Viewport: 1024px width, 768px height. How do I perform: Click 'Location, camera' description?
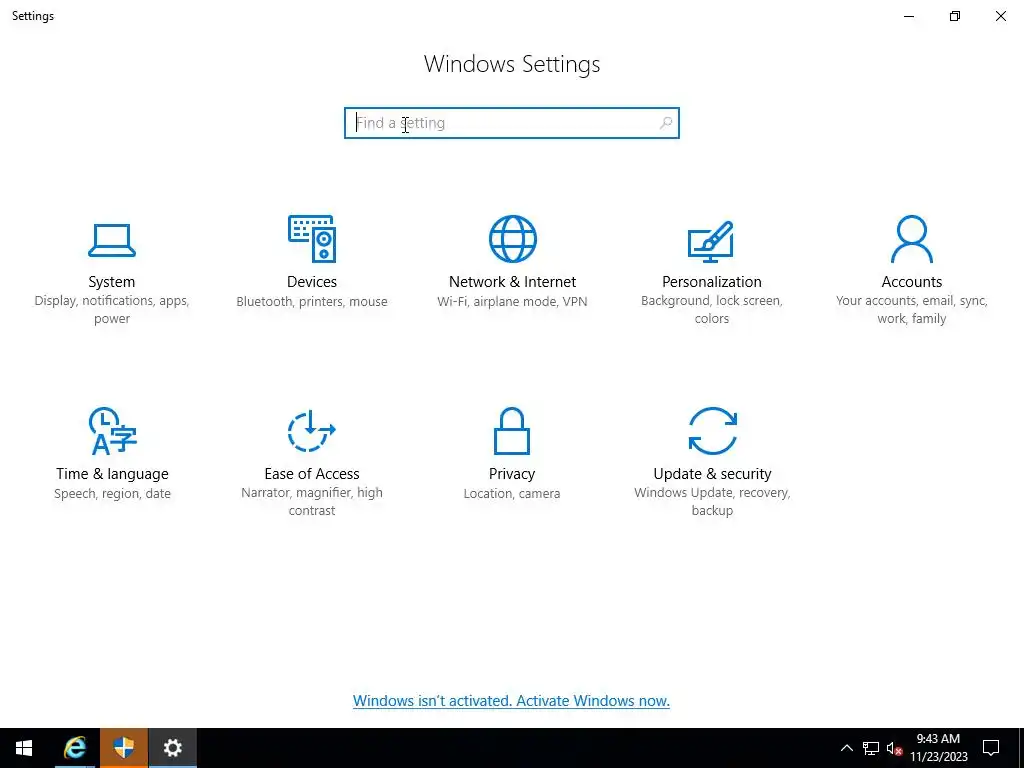point(512,493)
